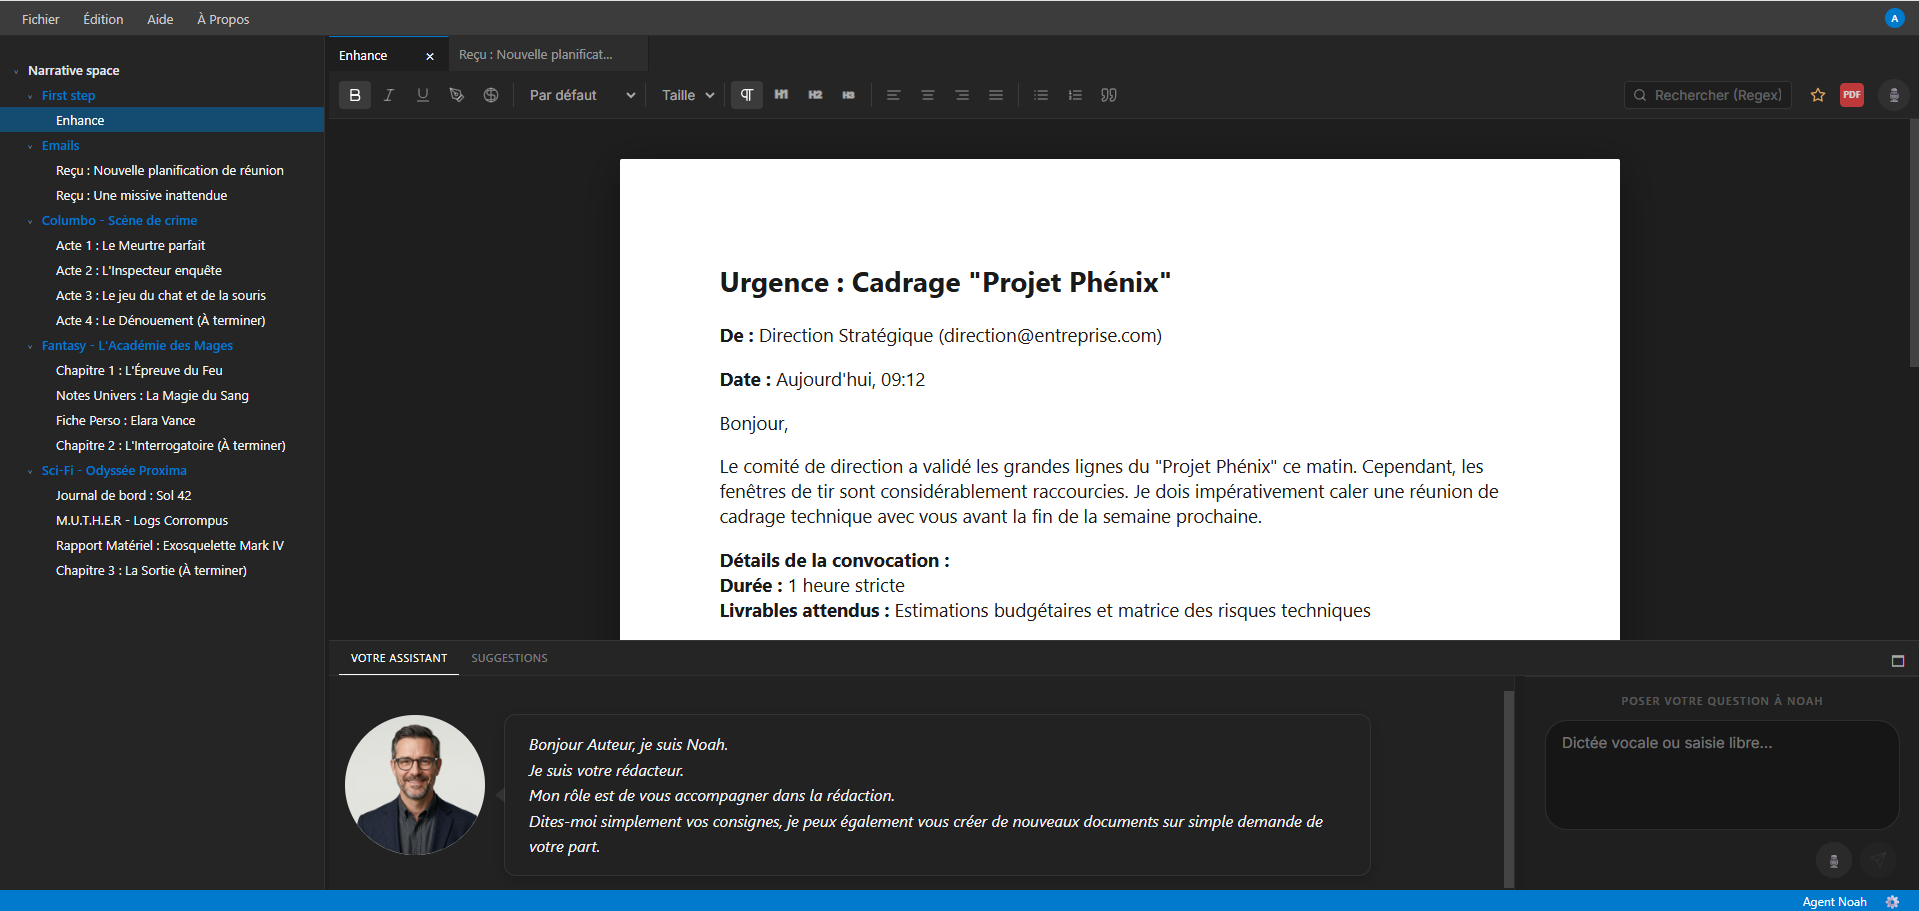Viewport: 1919px width, 911px height.
Task: Apply Heading 1 style
Action: pos(781,95)
